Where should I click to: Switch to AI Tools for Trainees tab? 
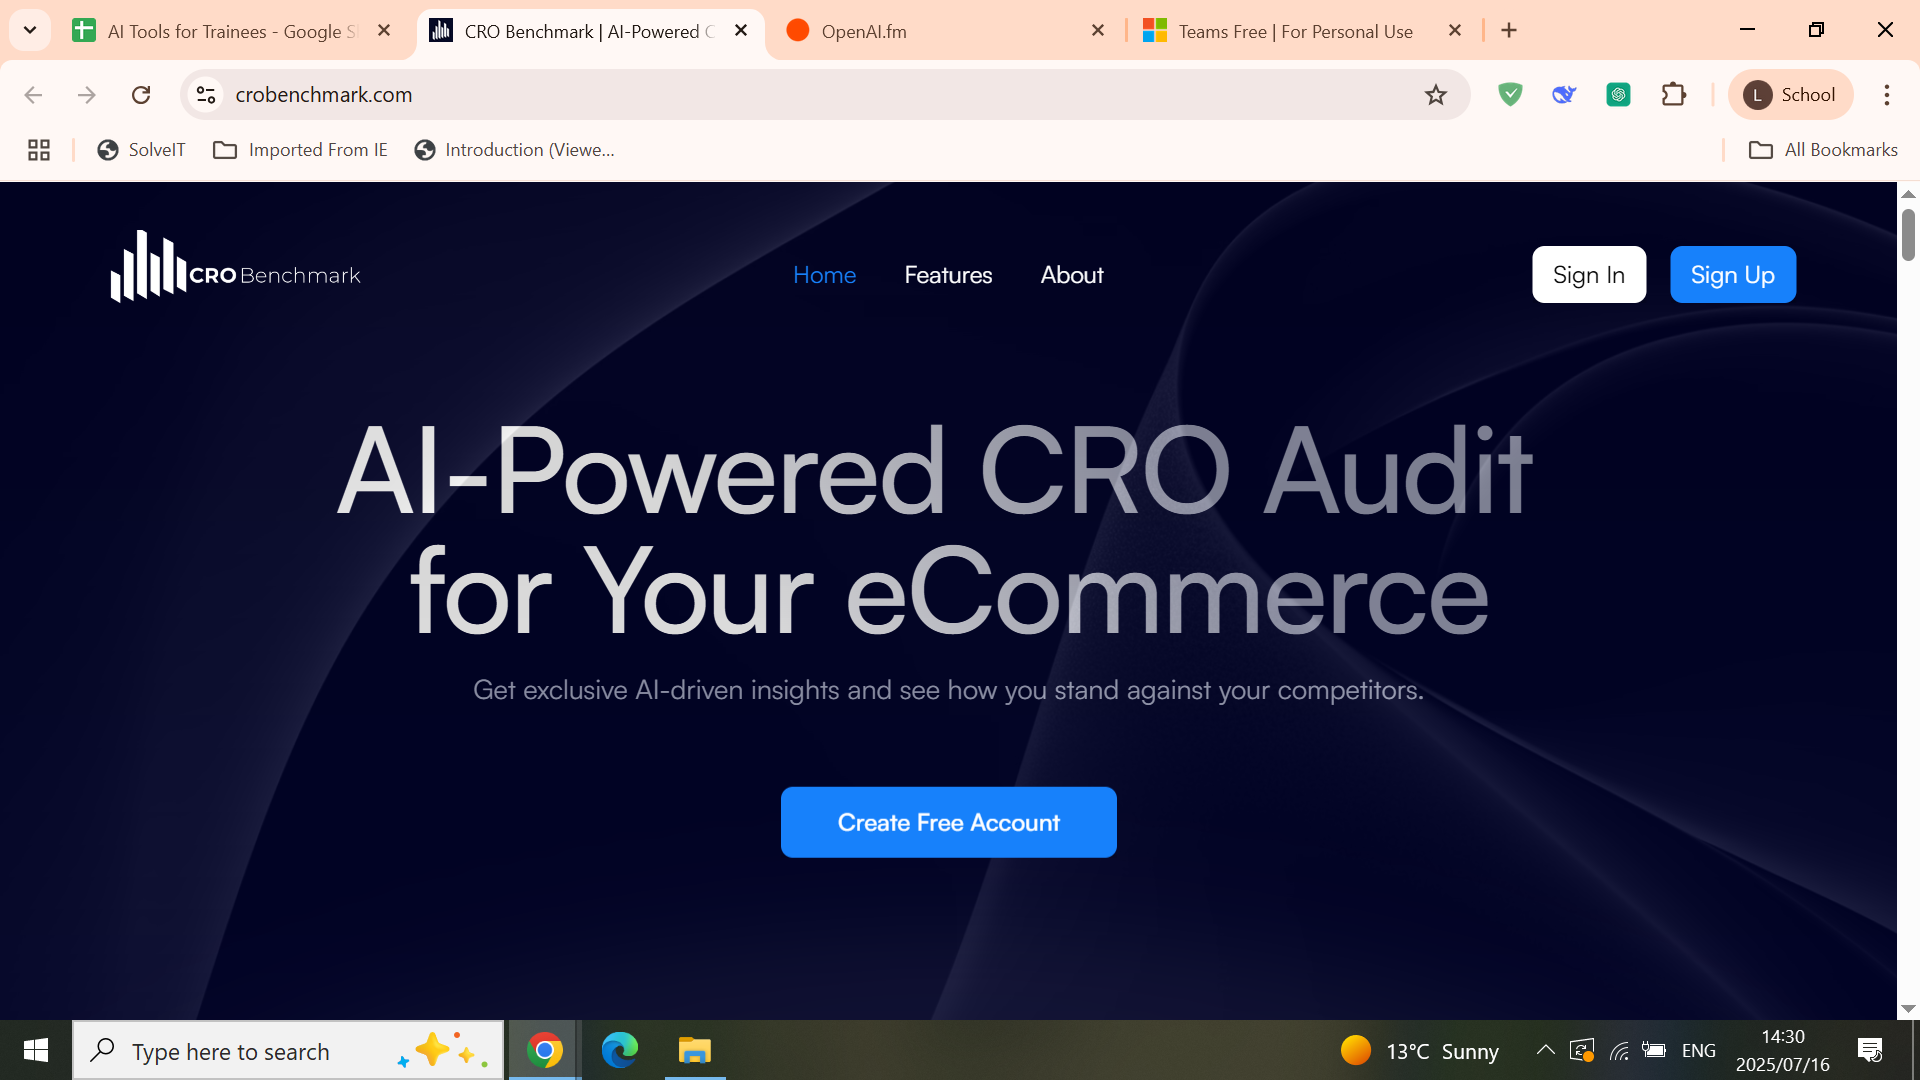pos(230,31)
